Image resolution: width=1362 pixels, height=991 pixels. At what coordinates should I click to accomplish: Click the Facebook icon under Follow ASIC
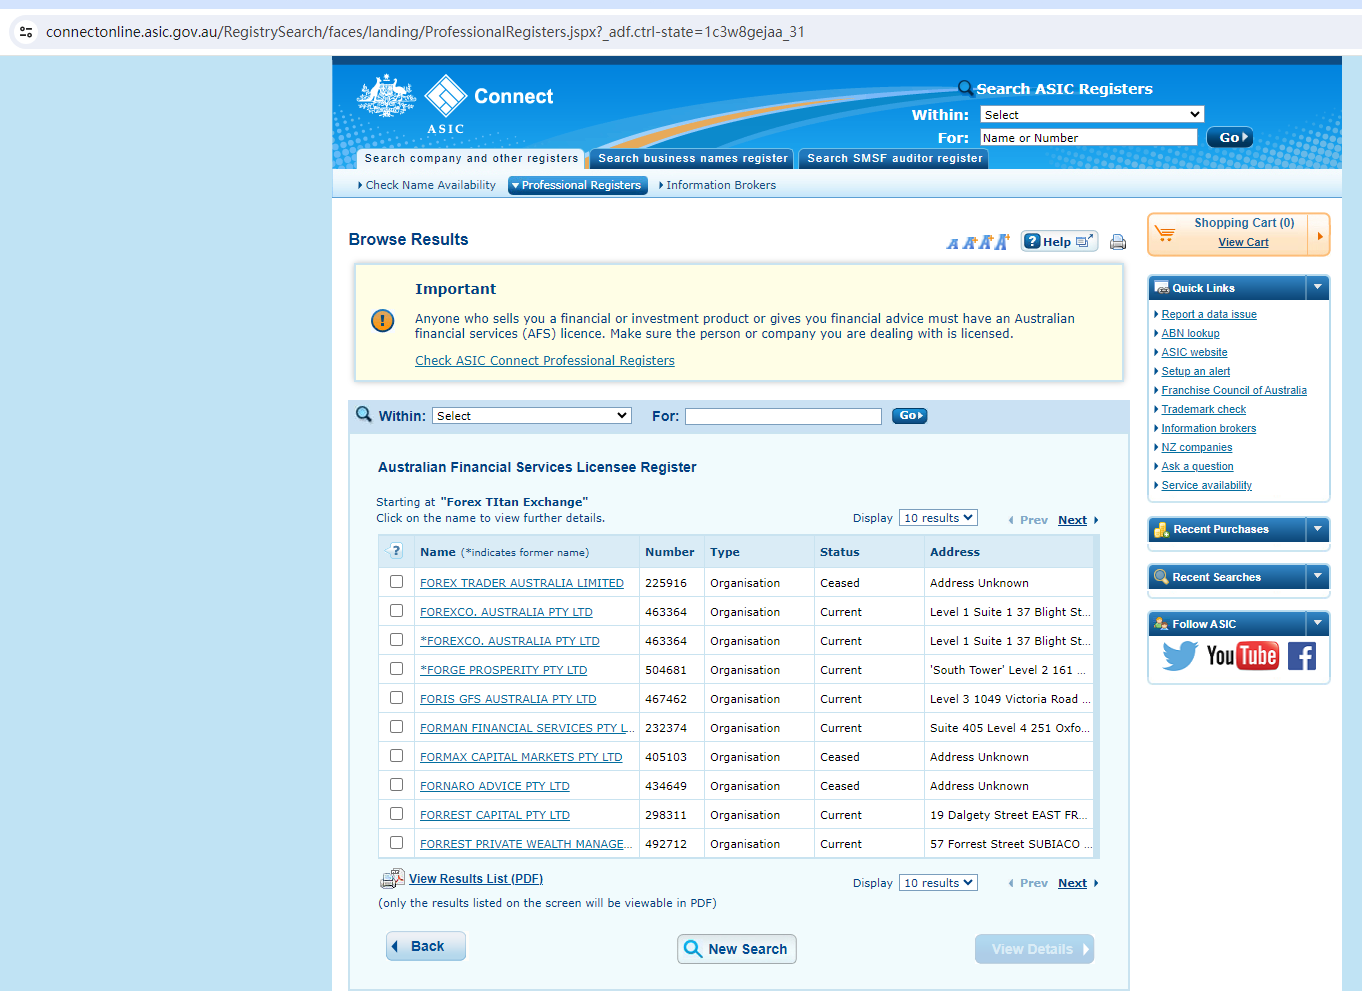pos(1301,656)
